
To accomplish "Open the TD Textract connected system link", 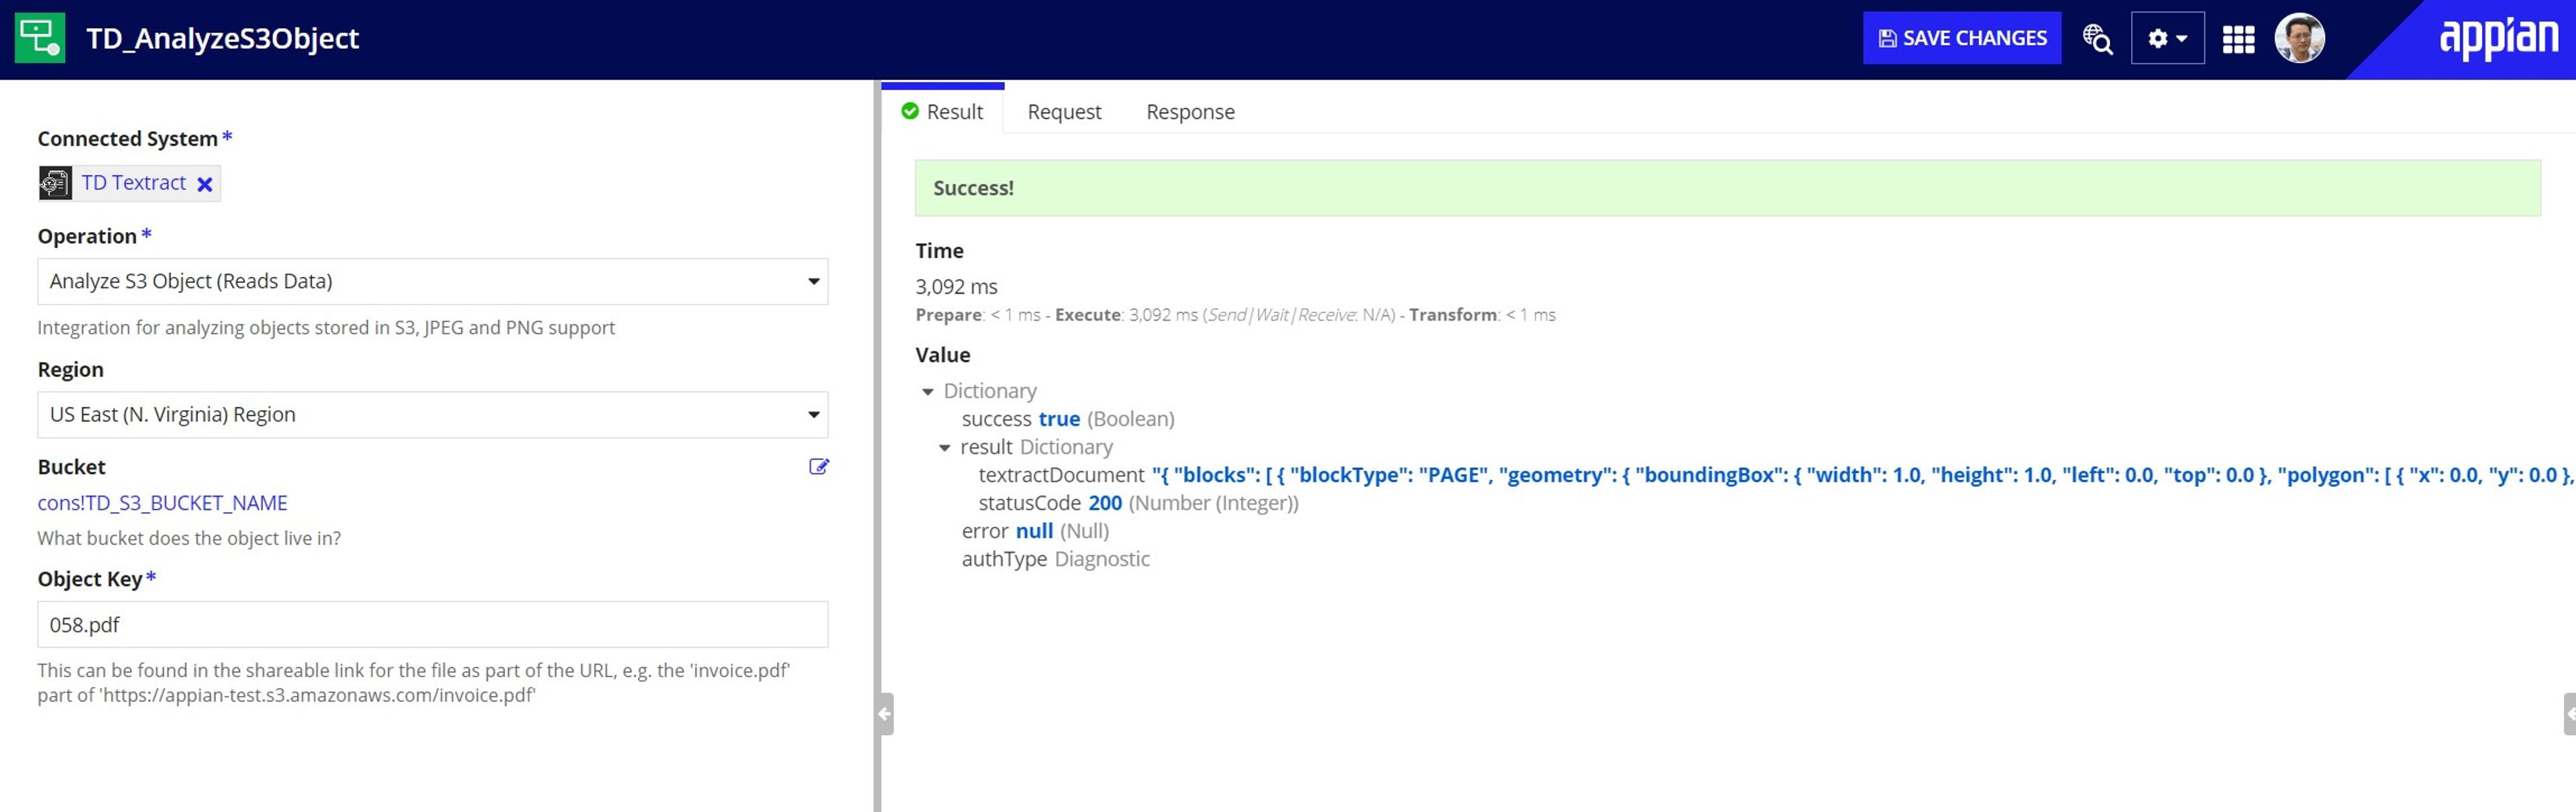I will point(134,183).
